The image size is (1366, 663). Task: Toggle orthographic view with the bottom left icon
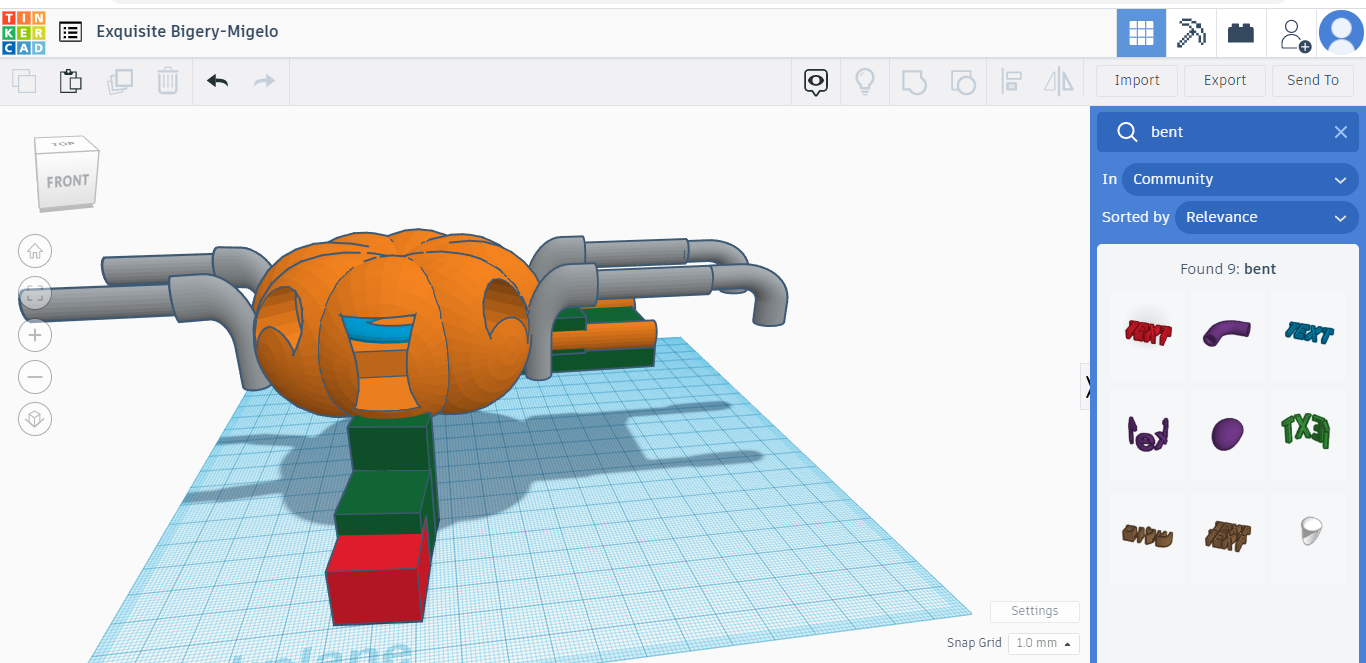click(x=35, y=419)
